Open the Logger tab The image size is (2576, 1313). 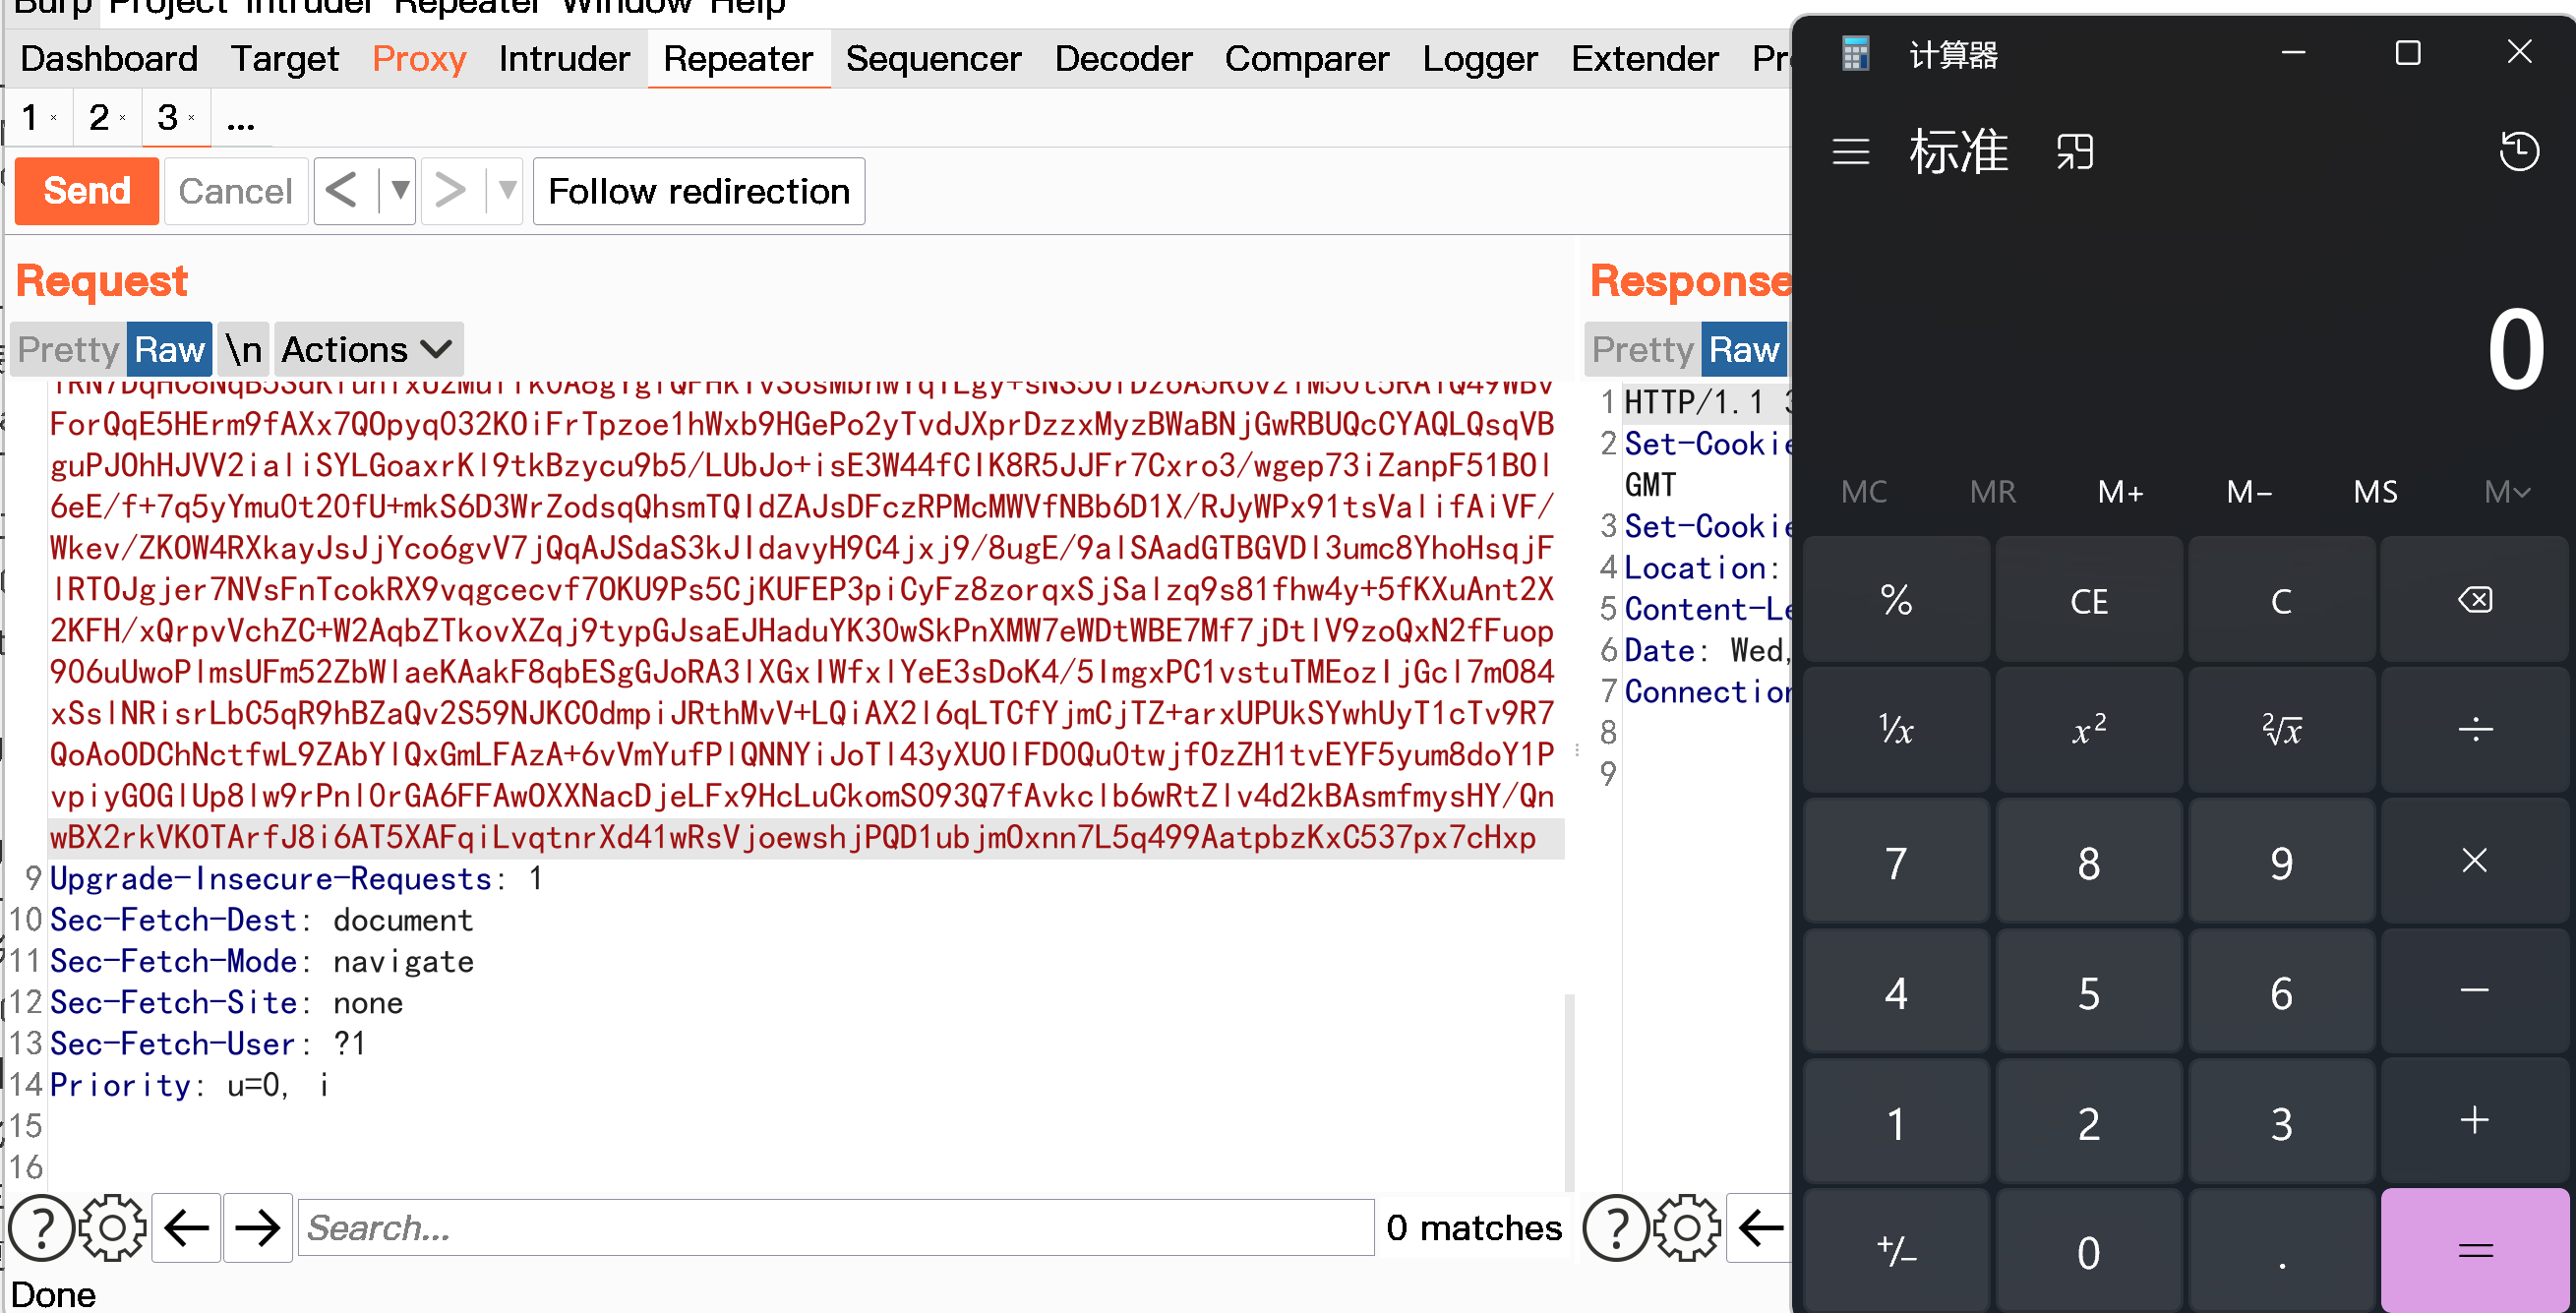tap(1480, 59)
